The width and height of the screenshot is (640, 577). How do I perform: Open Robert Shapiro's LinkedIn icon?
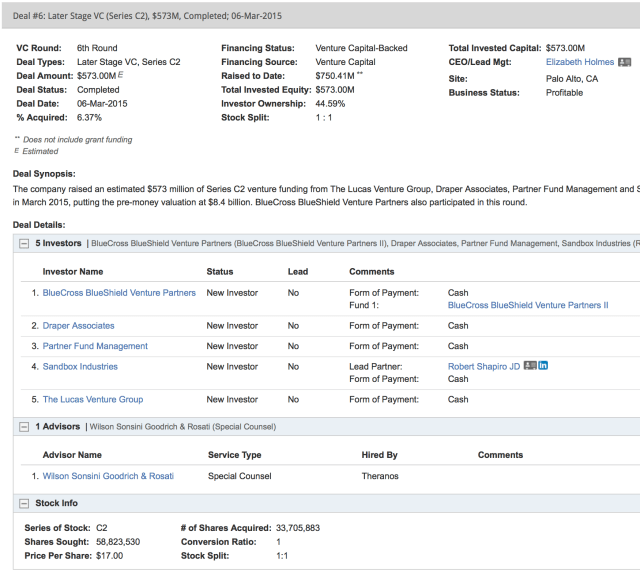coord(543,366)
